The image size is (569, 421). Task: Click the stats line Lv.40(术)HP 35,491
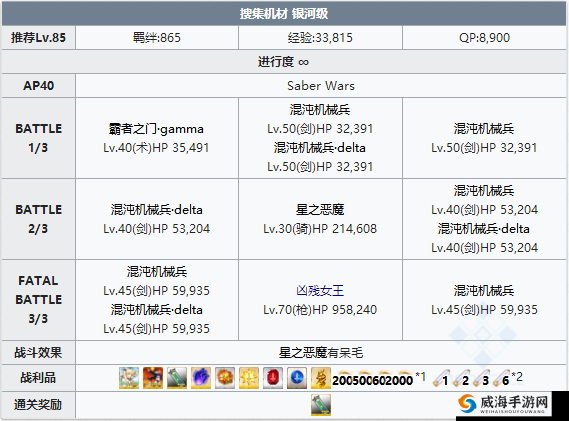tap(156, 148)
